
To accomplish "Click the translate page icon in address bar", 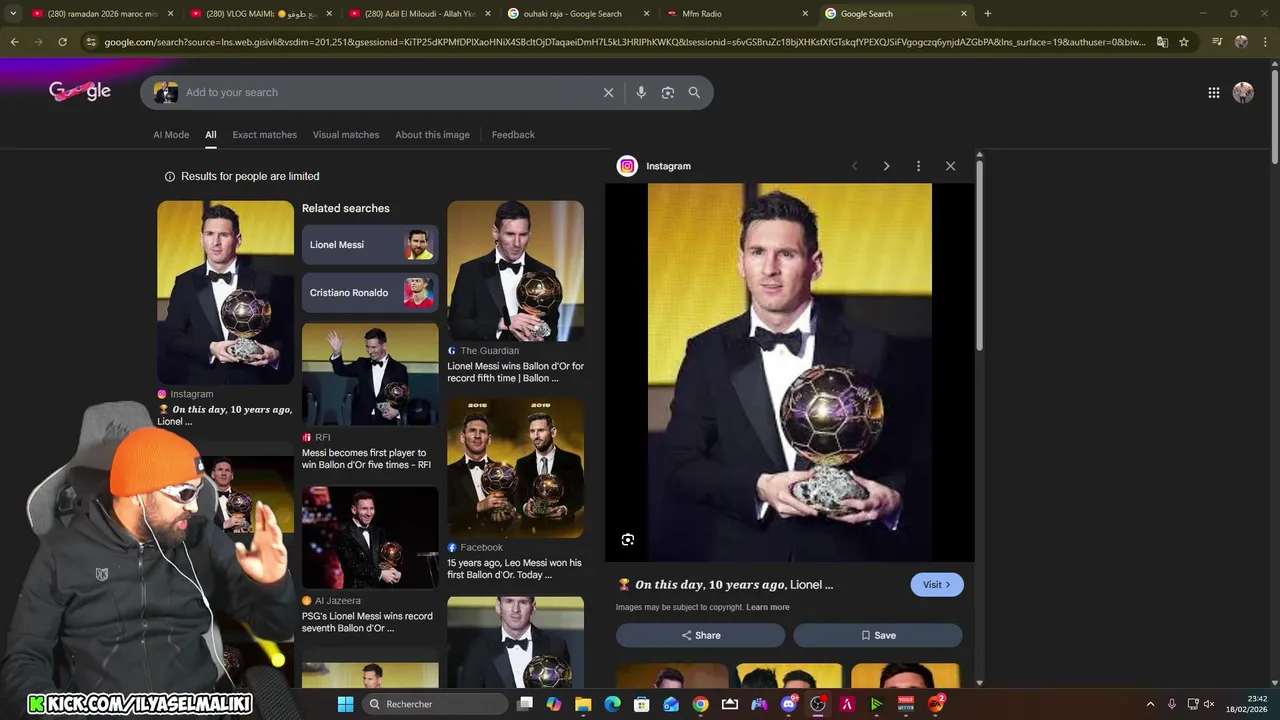I will (x=1162, y=42).
